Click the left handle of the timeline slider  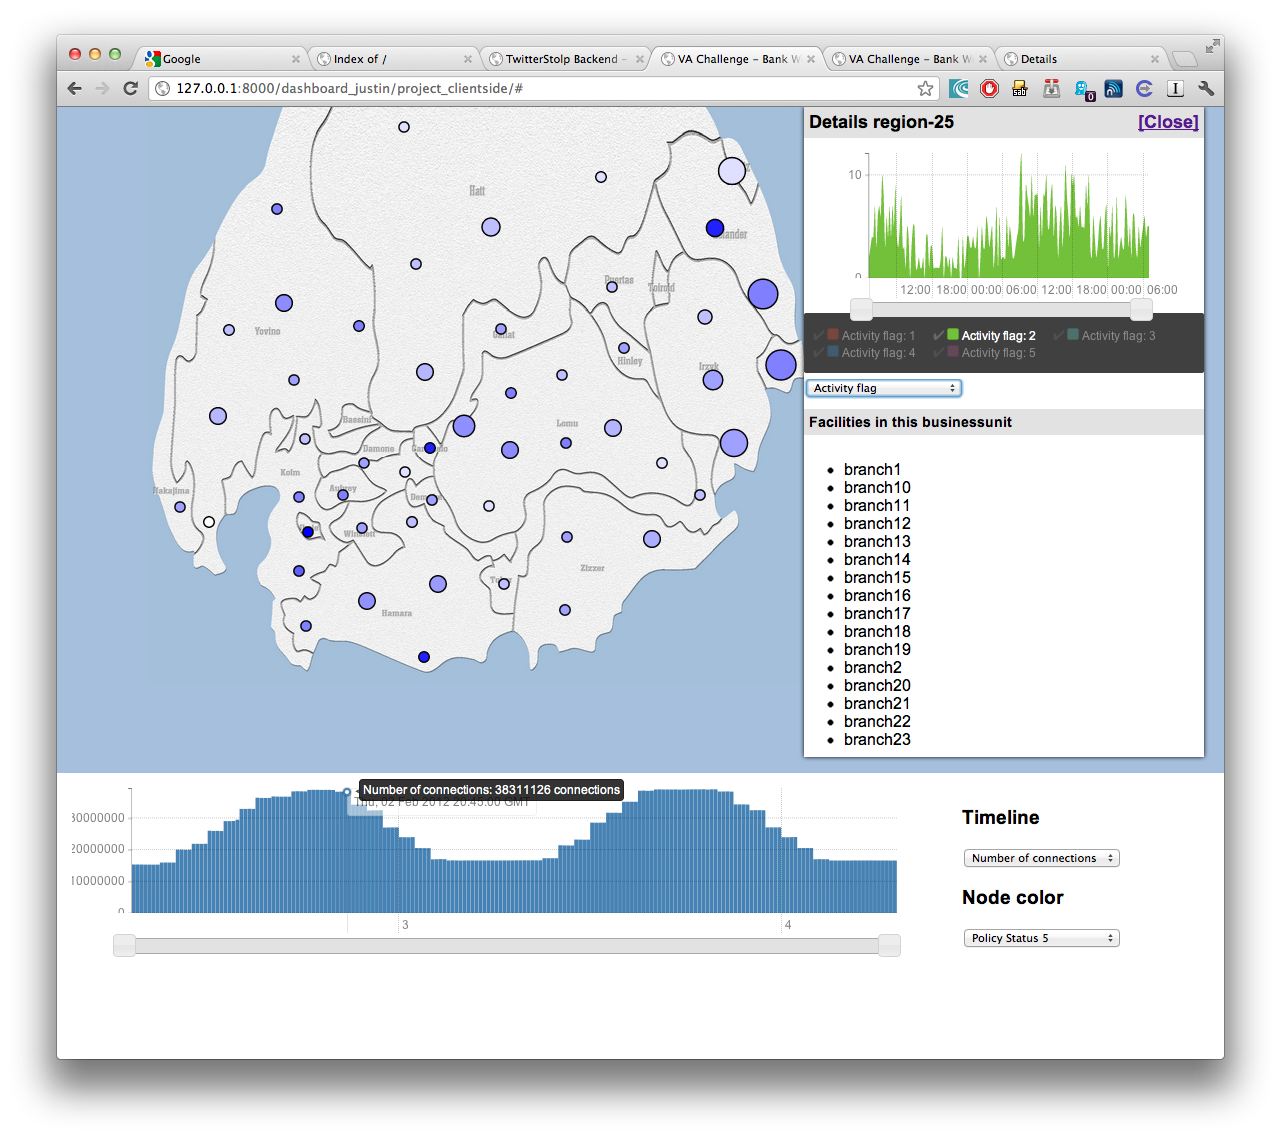click(x=124, y=946)
